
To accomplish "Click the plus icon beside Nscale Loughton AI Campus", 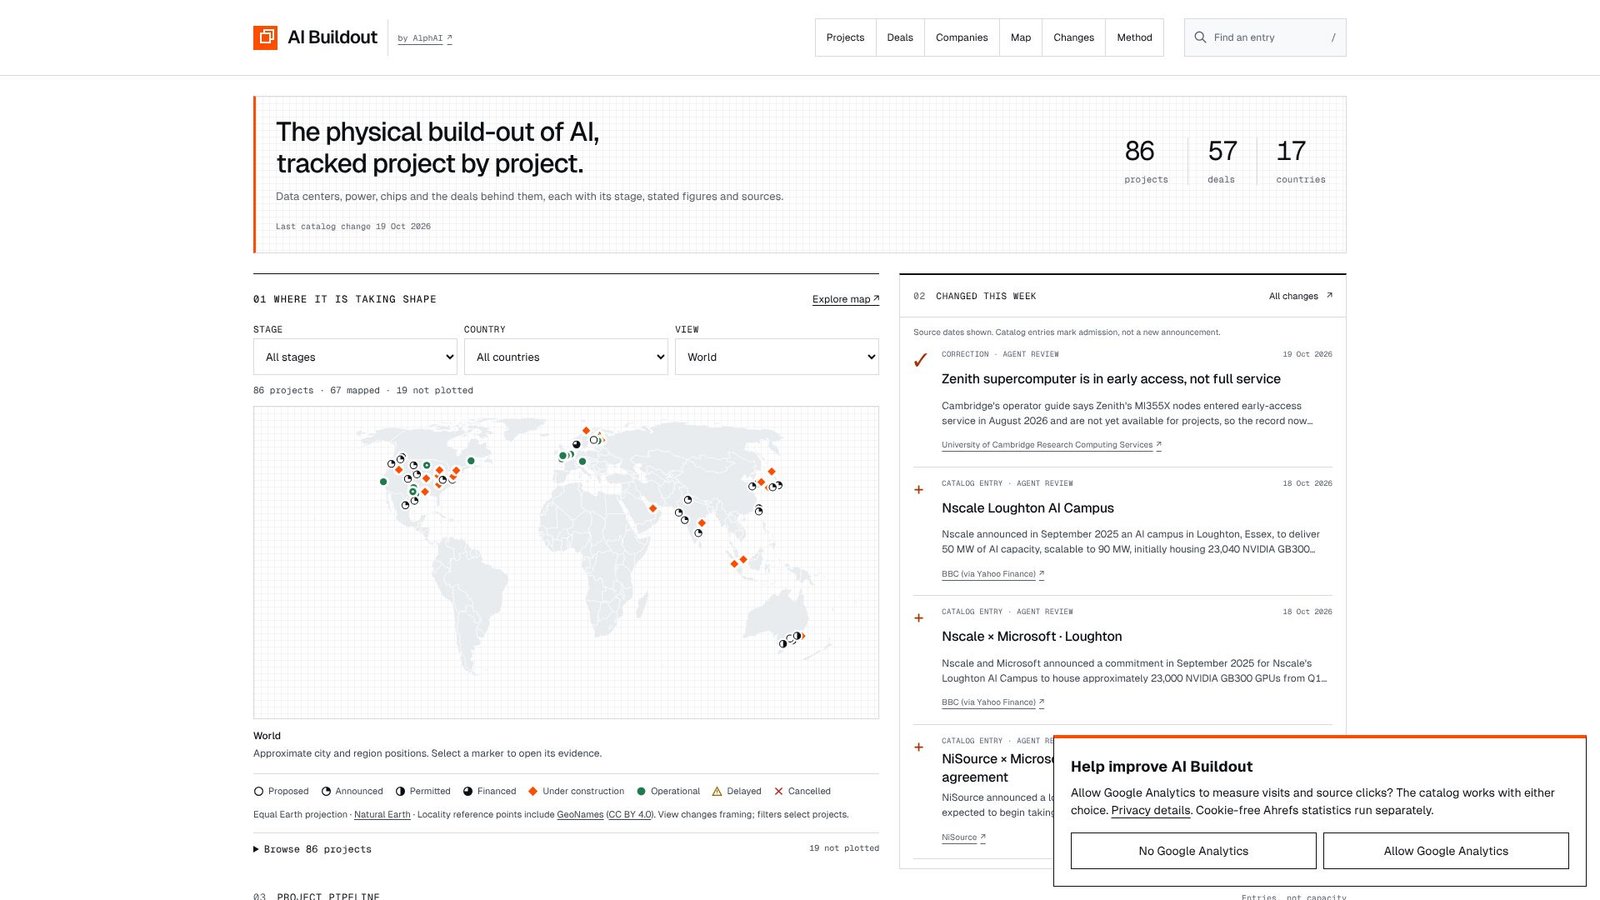I will pyautogui.click(x=919, y=490).
